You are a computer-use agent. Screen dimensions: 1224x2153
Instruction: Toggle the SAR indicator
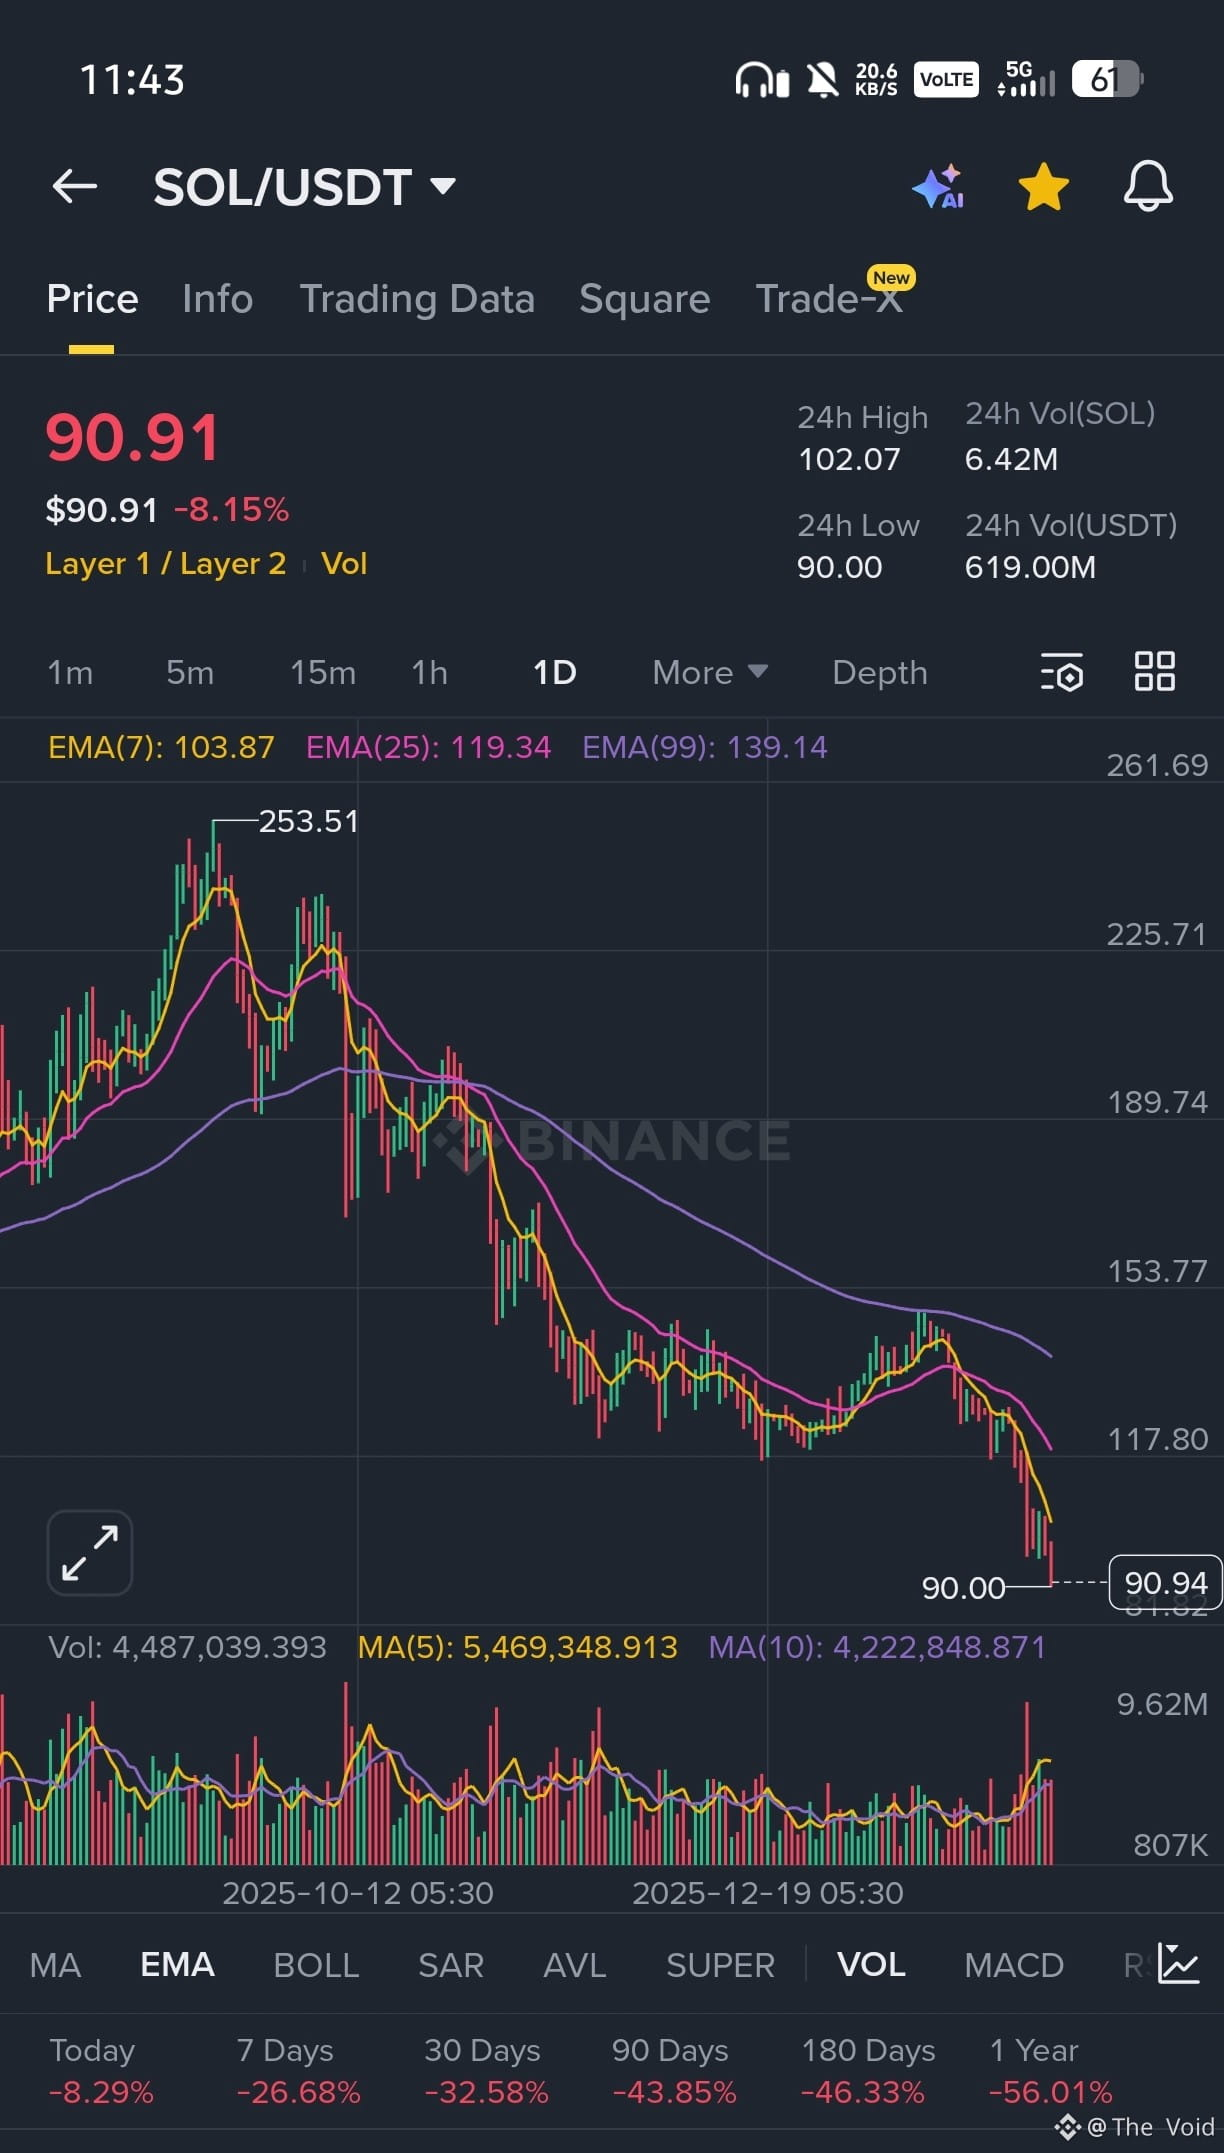click(x=451, y=1965)
